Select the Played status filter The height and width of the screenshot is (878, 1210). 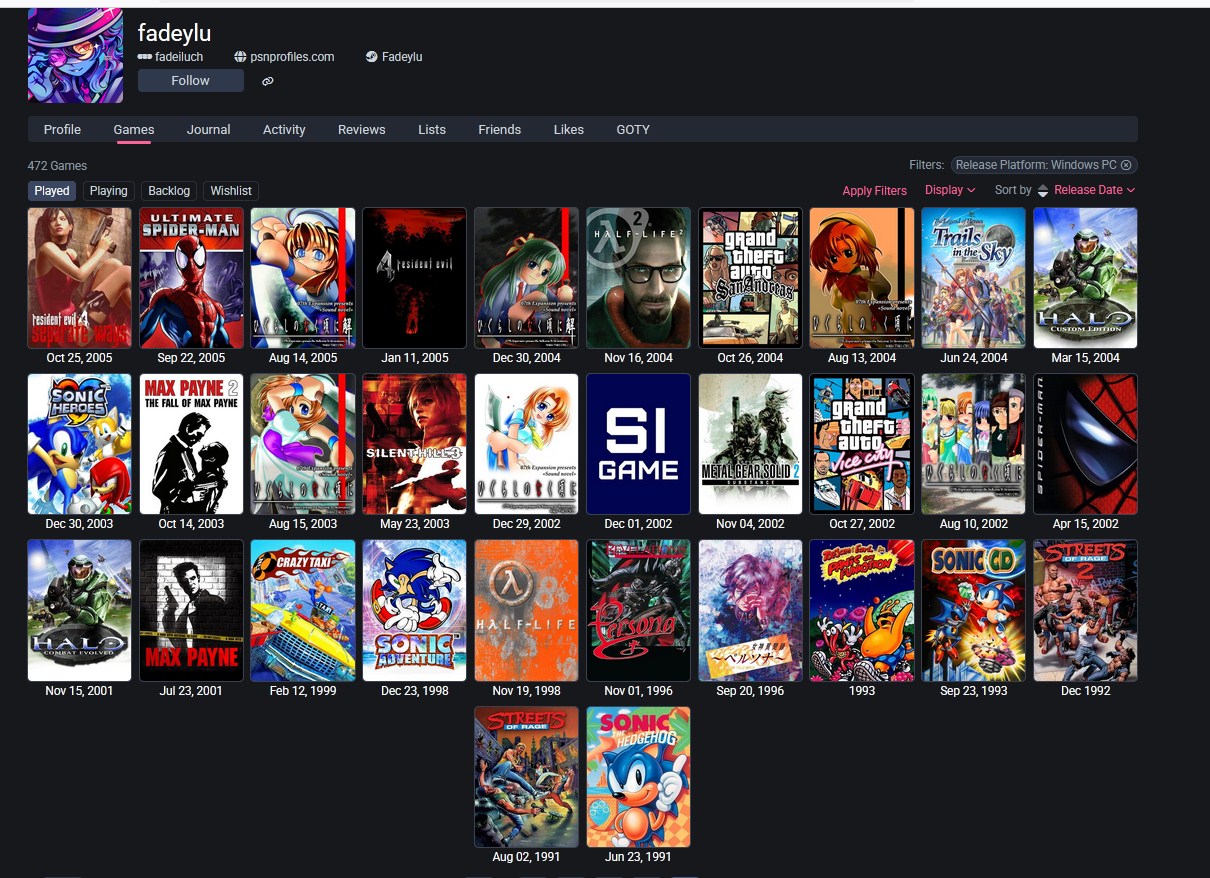[x=52, y=191]
